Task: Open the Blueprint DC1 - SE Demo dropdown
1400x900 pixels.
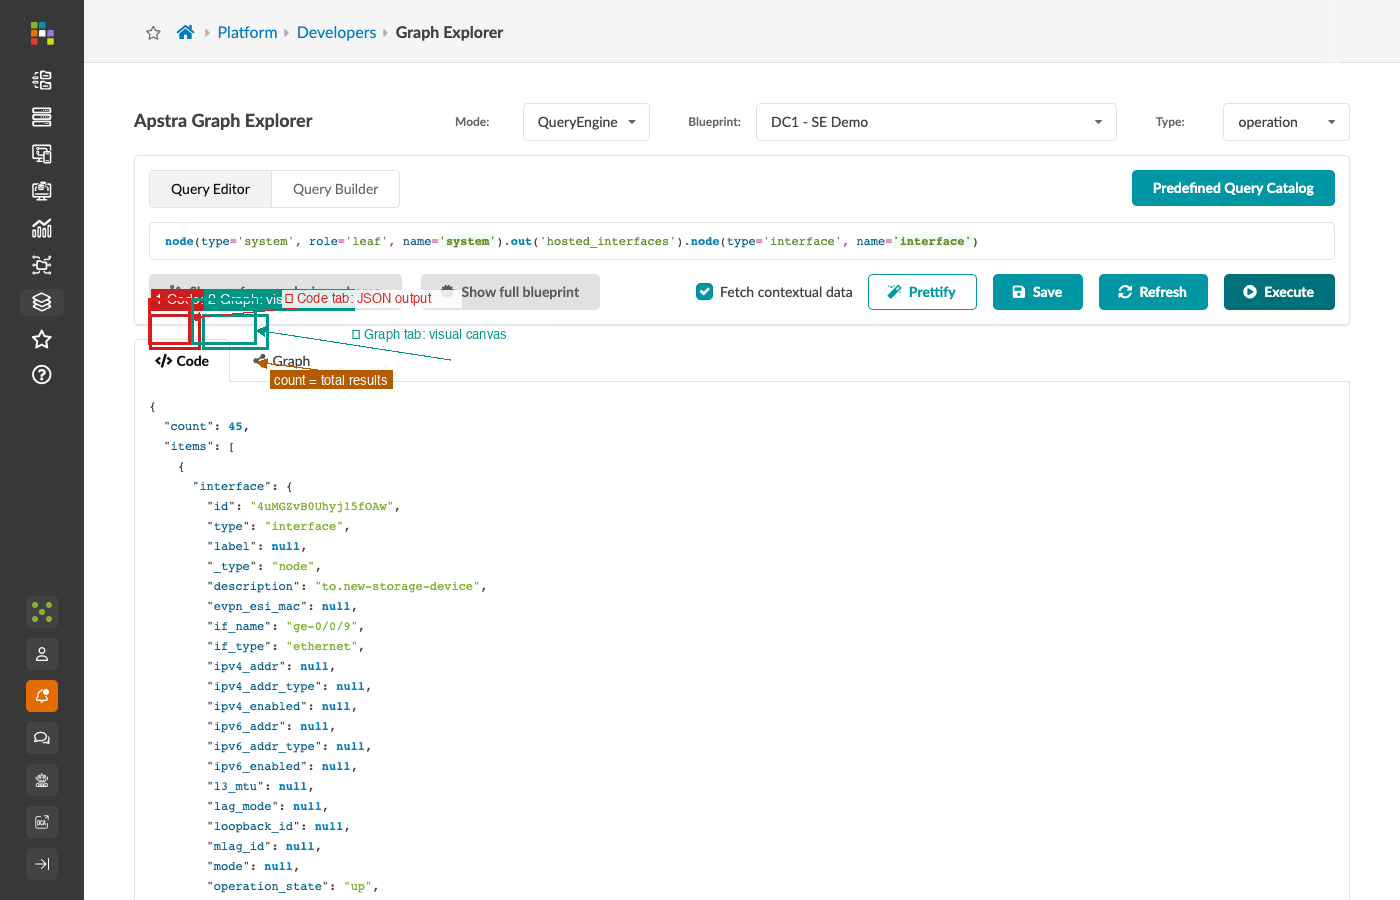Action: (936, 122)
